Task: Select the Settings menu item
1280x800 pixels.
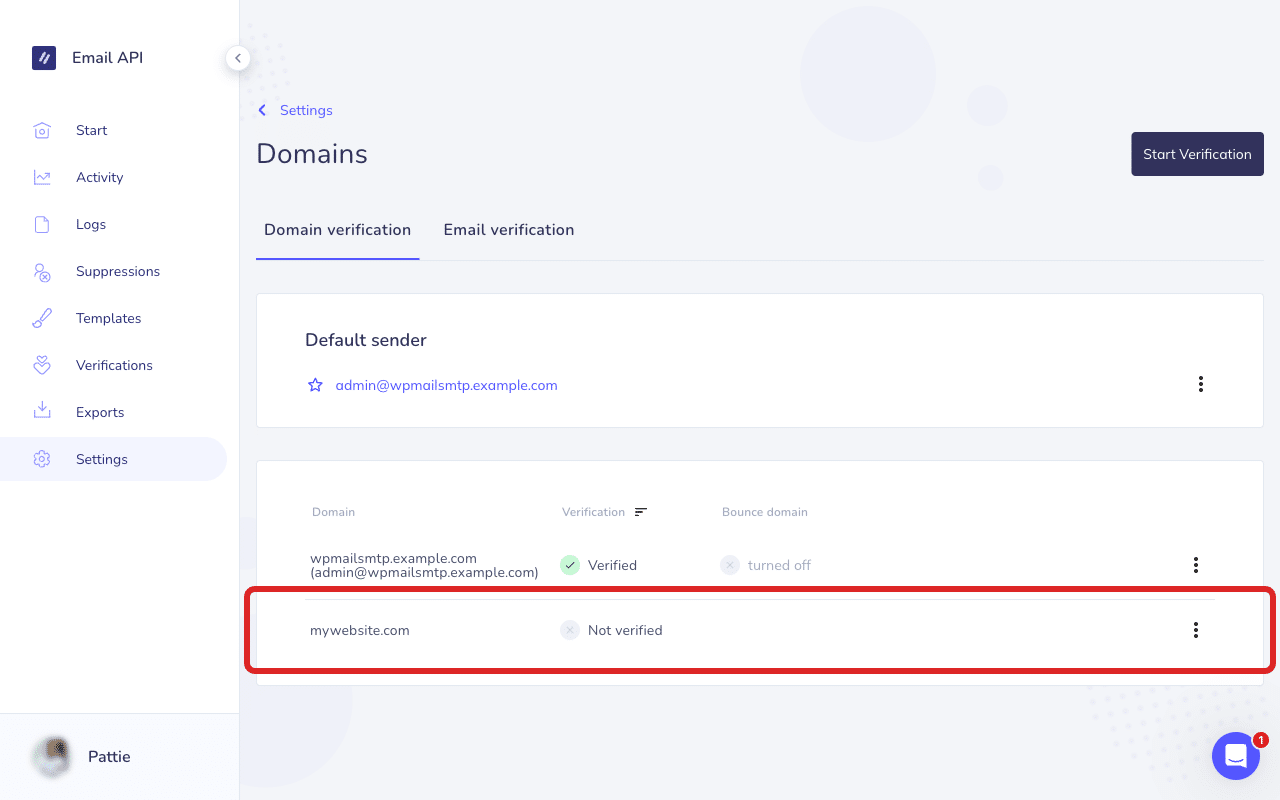Action: tap(113, 459)
